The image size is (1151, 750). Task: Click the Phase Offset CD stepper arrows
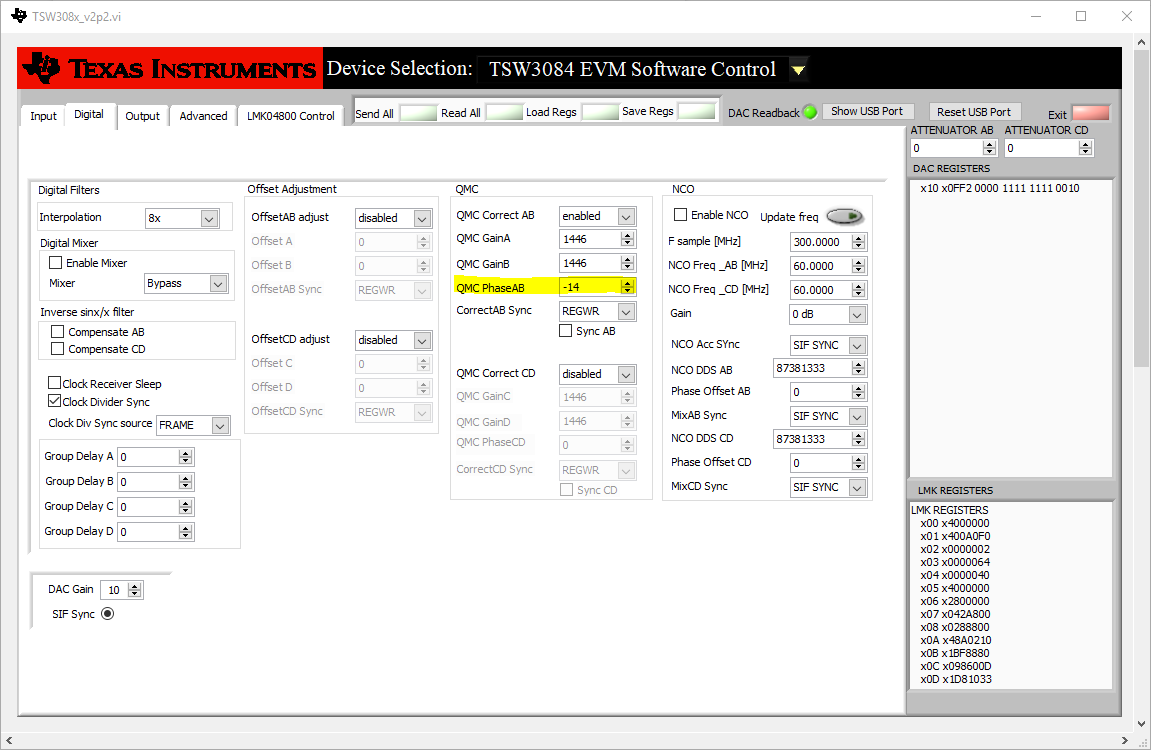(859, 463)
